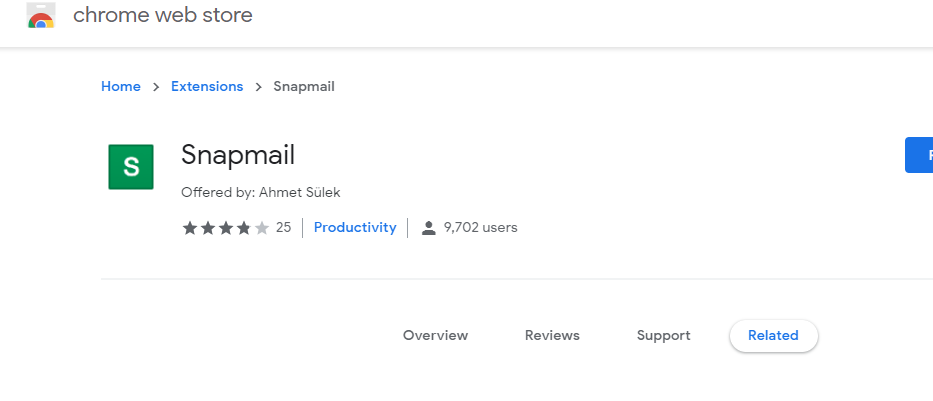Image resolution: width=933 pixels, height=401 pixels.
Task: Click the third rating star
Action: coord(226,228)
